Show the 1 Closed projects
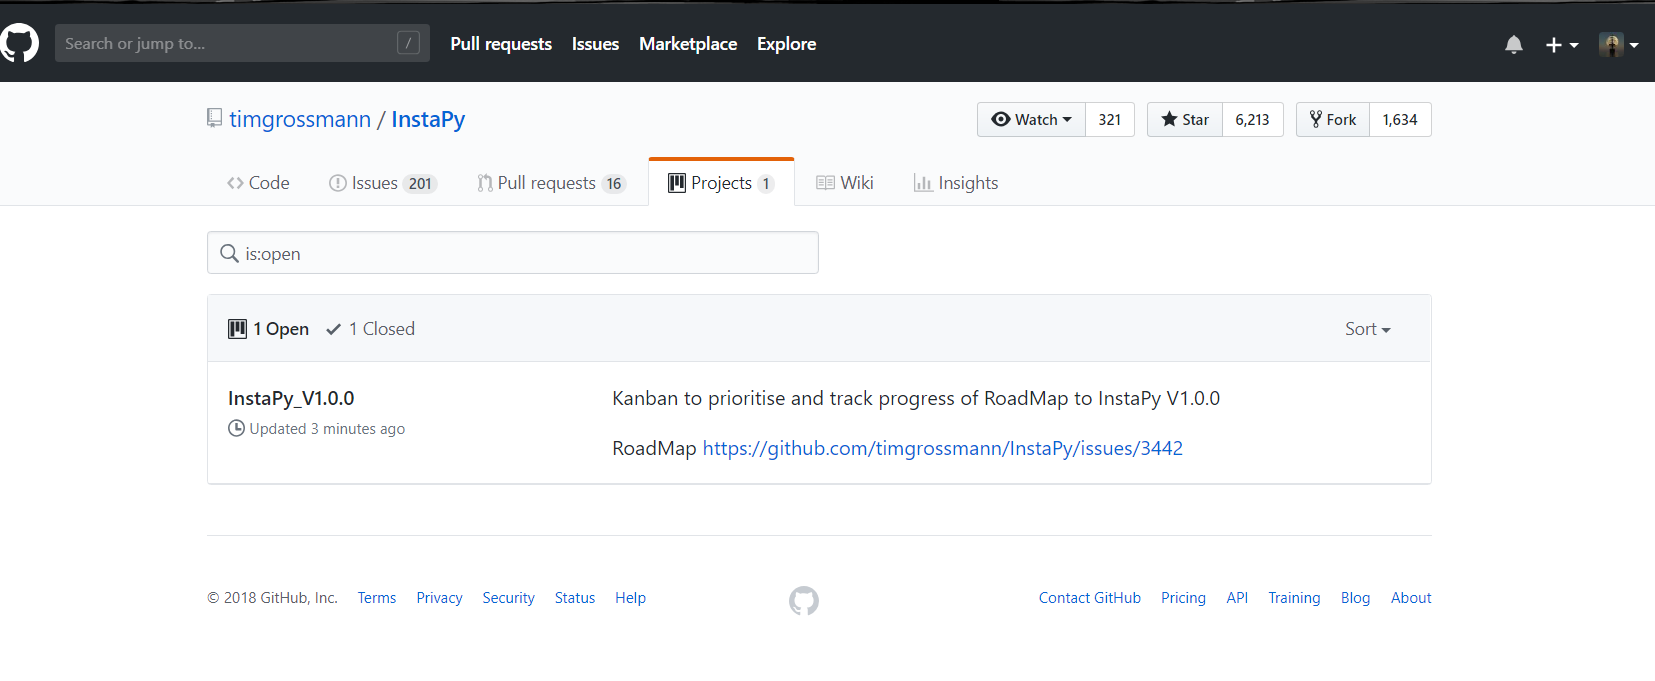 [x=370, y=329]
